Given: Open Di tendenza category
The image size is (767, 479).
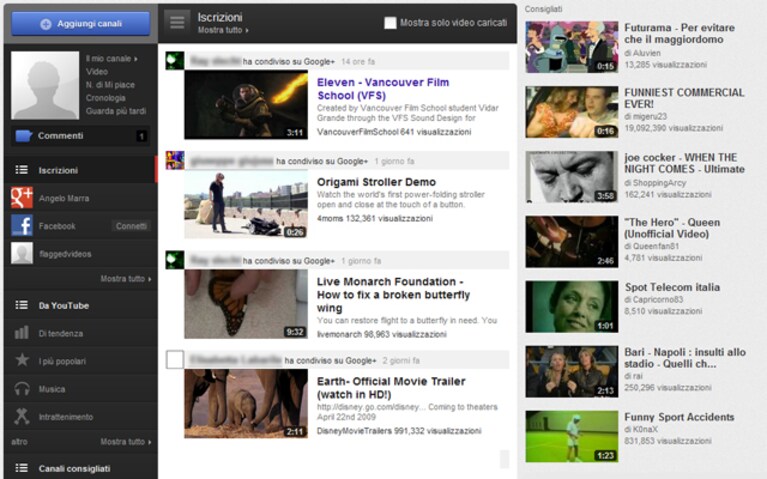Looking at the screenshot, I should click(x=61, y=333).
